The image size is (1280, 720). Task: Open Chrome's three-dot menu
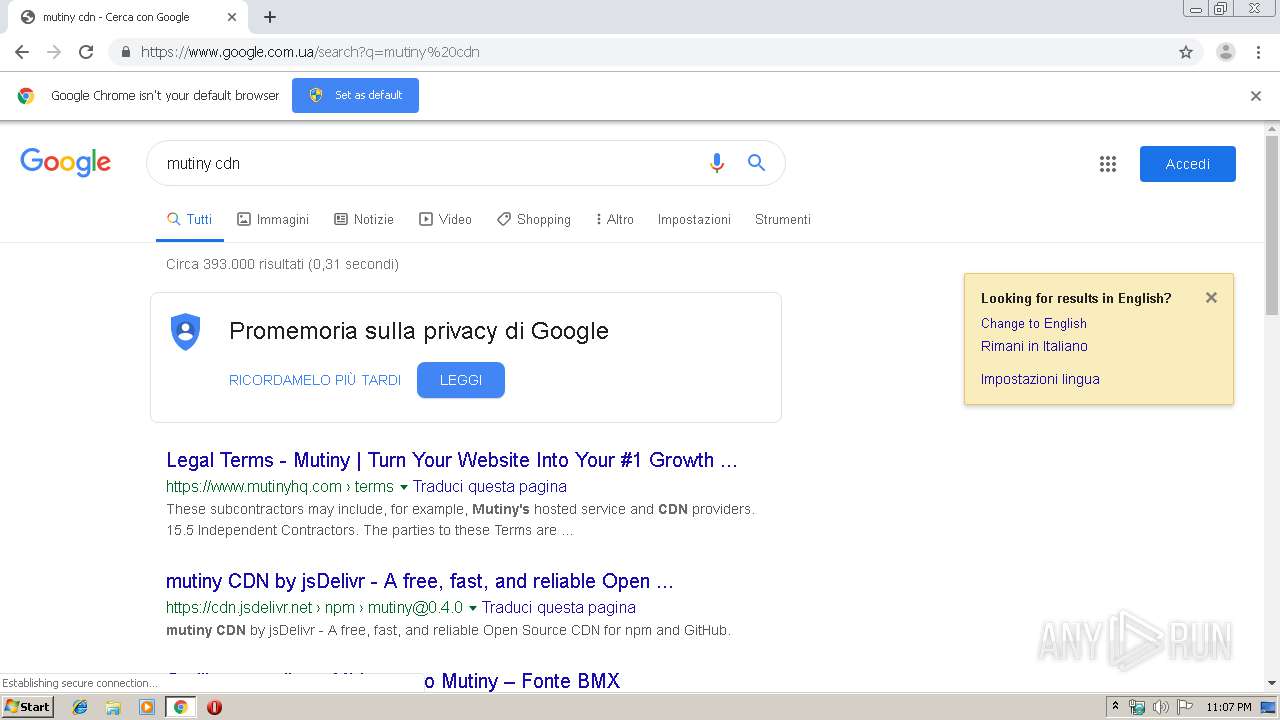tap(1258, 52)
